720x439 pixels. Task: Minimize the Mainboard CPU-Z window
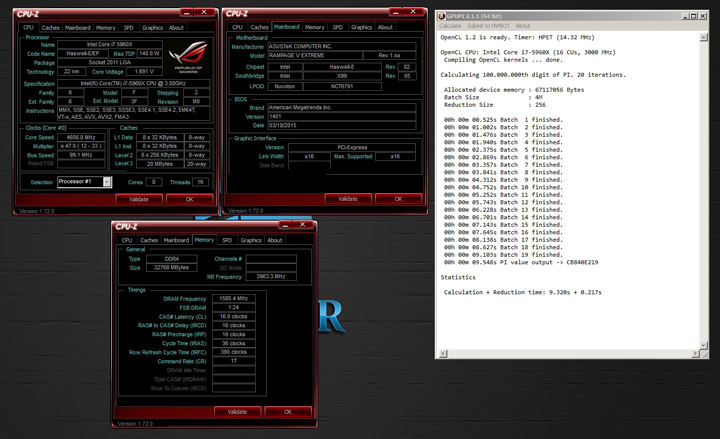pos(396,12)
